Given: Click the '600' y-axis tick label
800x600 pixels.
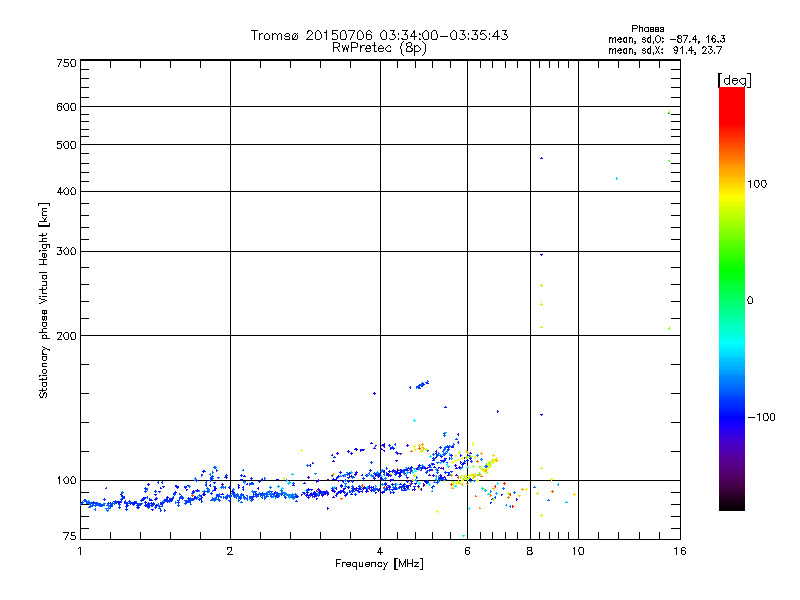Looking at the screenshot, I should click(x=66, y=107).
